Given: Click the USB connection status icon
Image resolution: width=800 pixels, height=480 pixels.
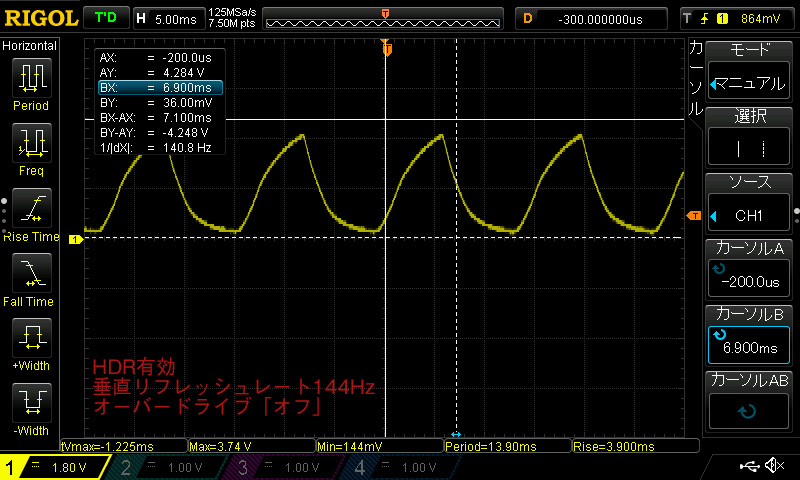Looking at the screenshot, I should [749, 465].
